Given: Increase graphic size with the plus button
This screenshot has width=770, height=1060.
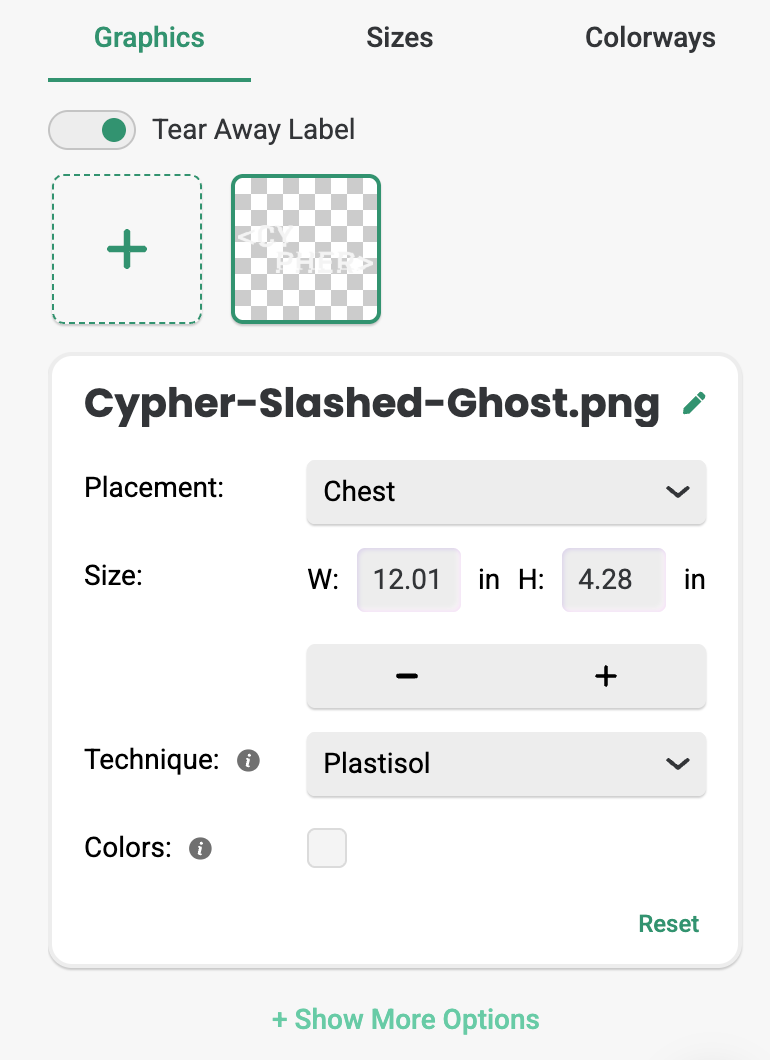Looking at the screenshot, I should coord(606,677).
